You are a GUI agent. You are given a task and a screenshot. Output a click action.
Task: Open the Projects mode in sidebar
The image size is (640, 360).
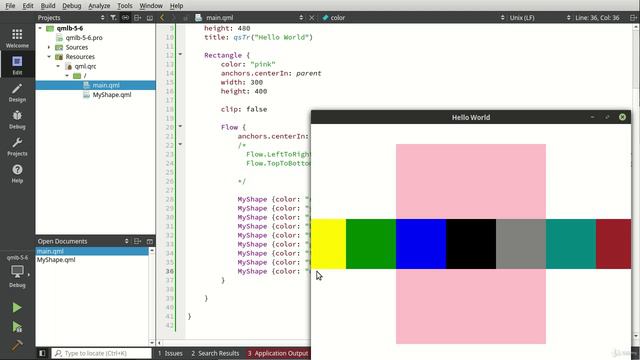coord(17,146)
